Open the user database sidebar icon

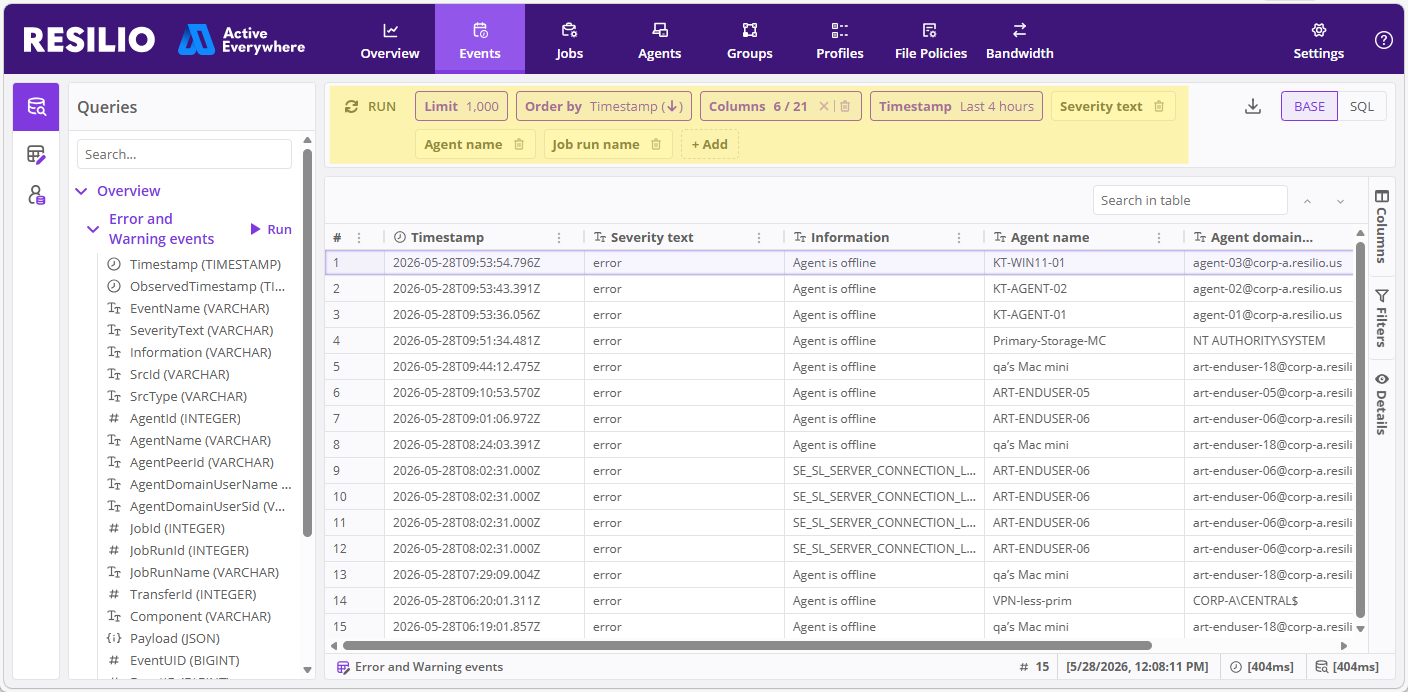pos(36,195)
